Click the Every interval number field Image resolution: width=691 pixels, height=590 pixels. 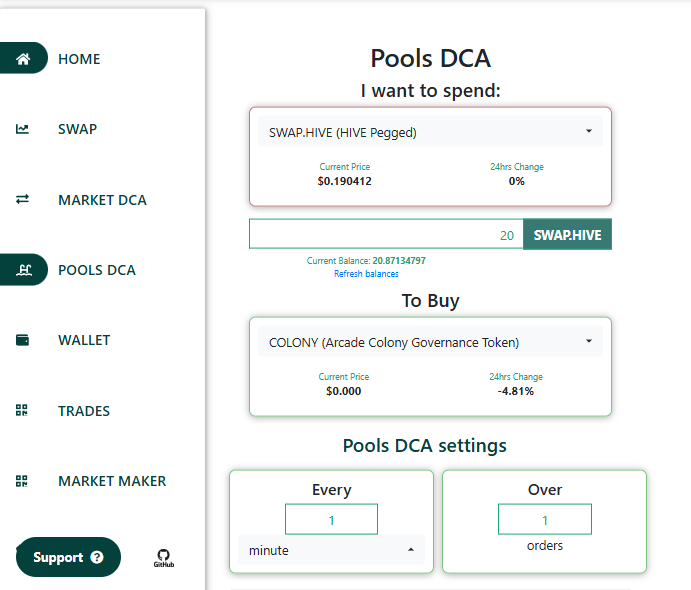coord(331,519)
